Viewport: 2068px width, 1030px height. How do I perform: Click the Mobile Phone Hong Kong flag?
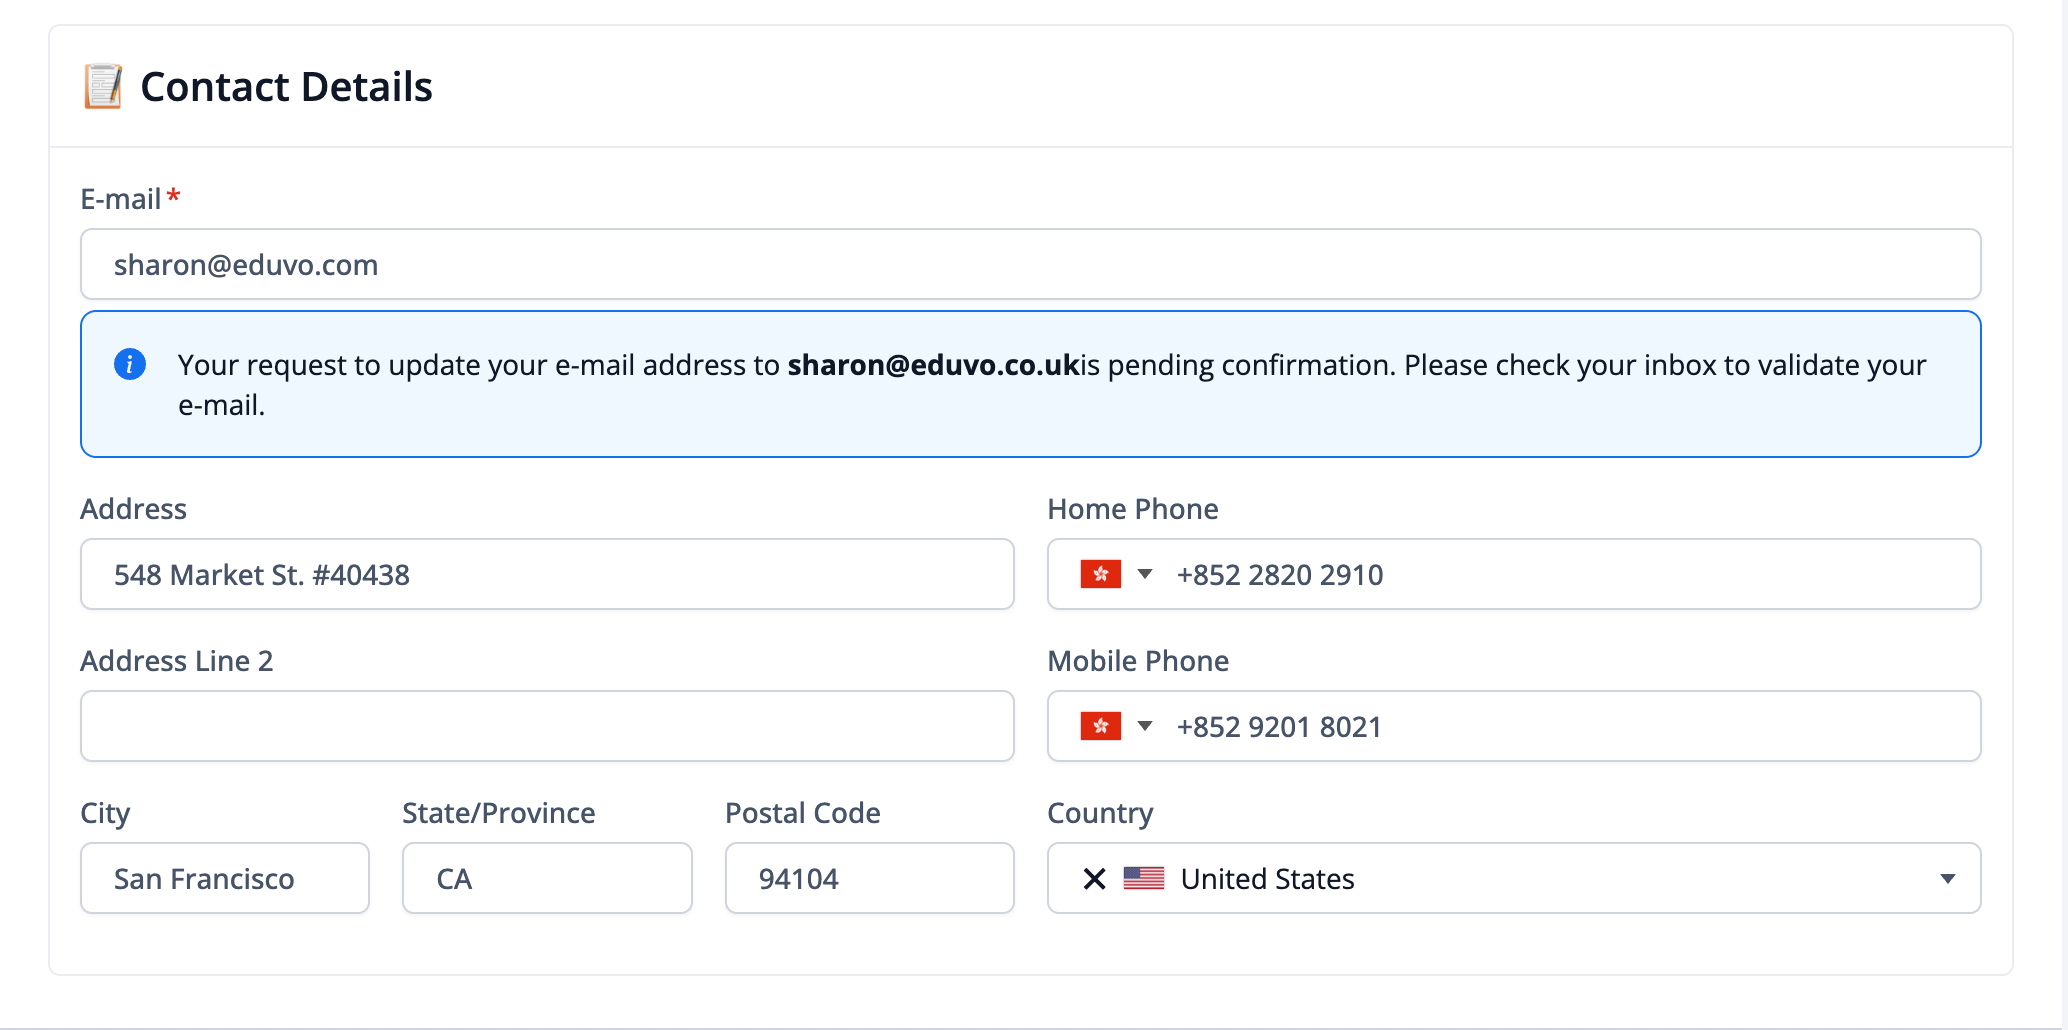pos(1100,726)
